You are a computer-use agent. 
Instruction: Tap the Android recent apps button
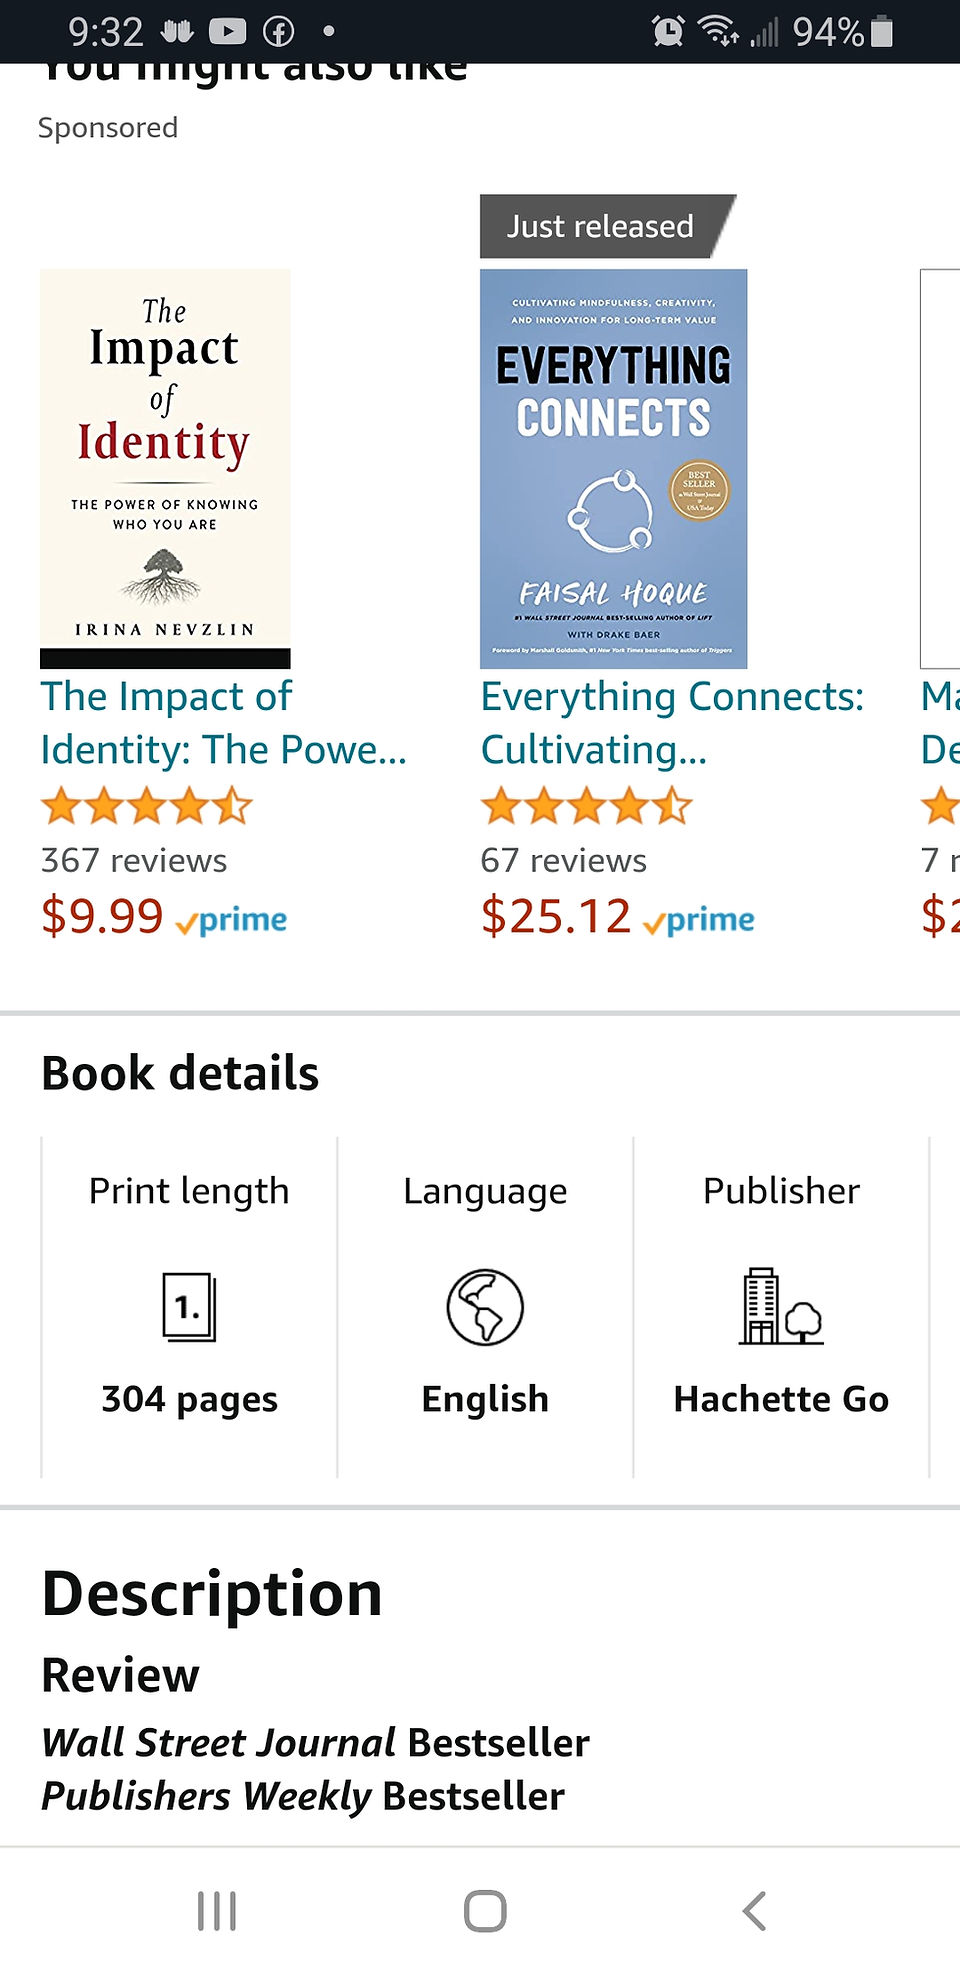pos(216,1911)
